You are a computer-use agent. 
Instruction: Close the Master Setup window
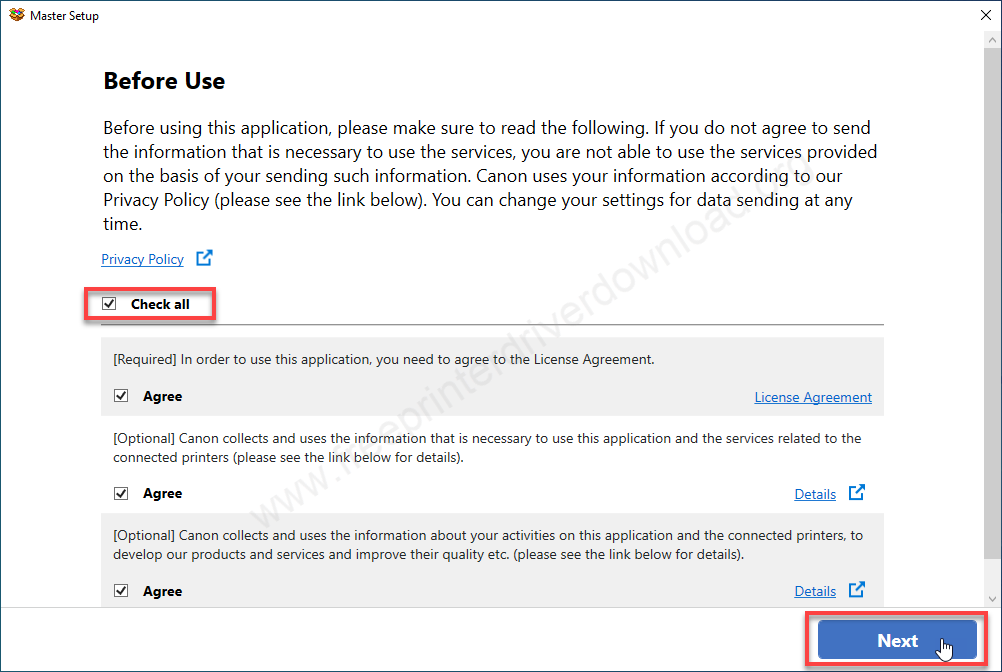(x=985, y=15)
